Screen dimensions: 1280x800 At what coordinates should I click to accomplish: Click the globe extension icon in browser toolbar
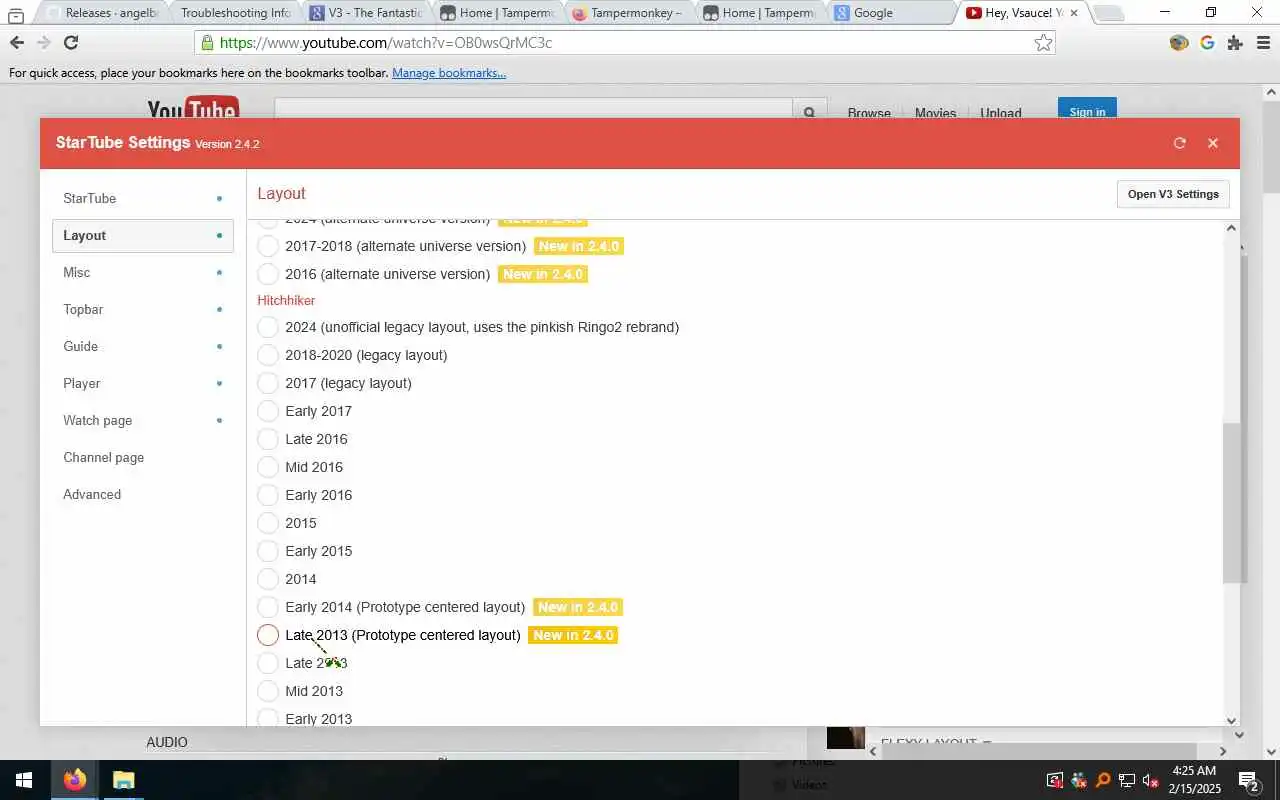pos(1179,43)
